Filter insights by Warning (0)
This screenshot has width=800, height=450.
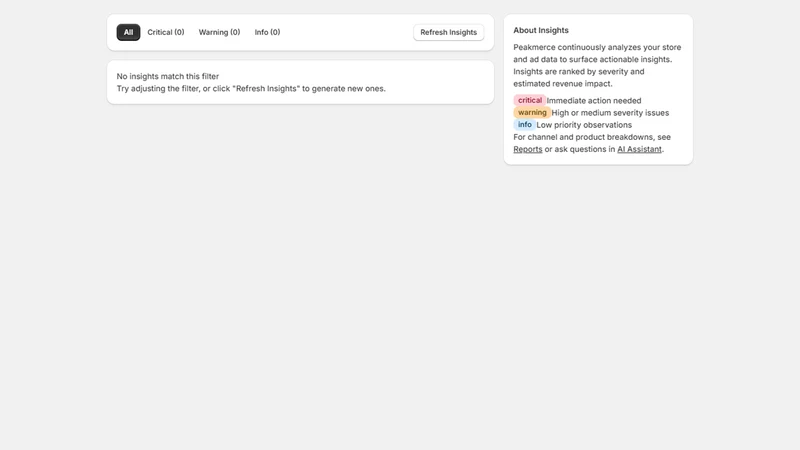[219, 32]
